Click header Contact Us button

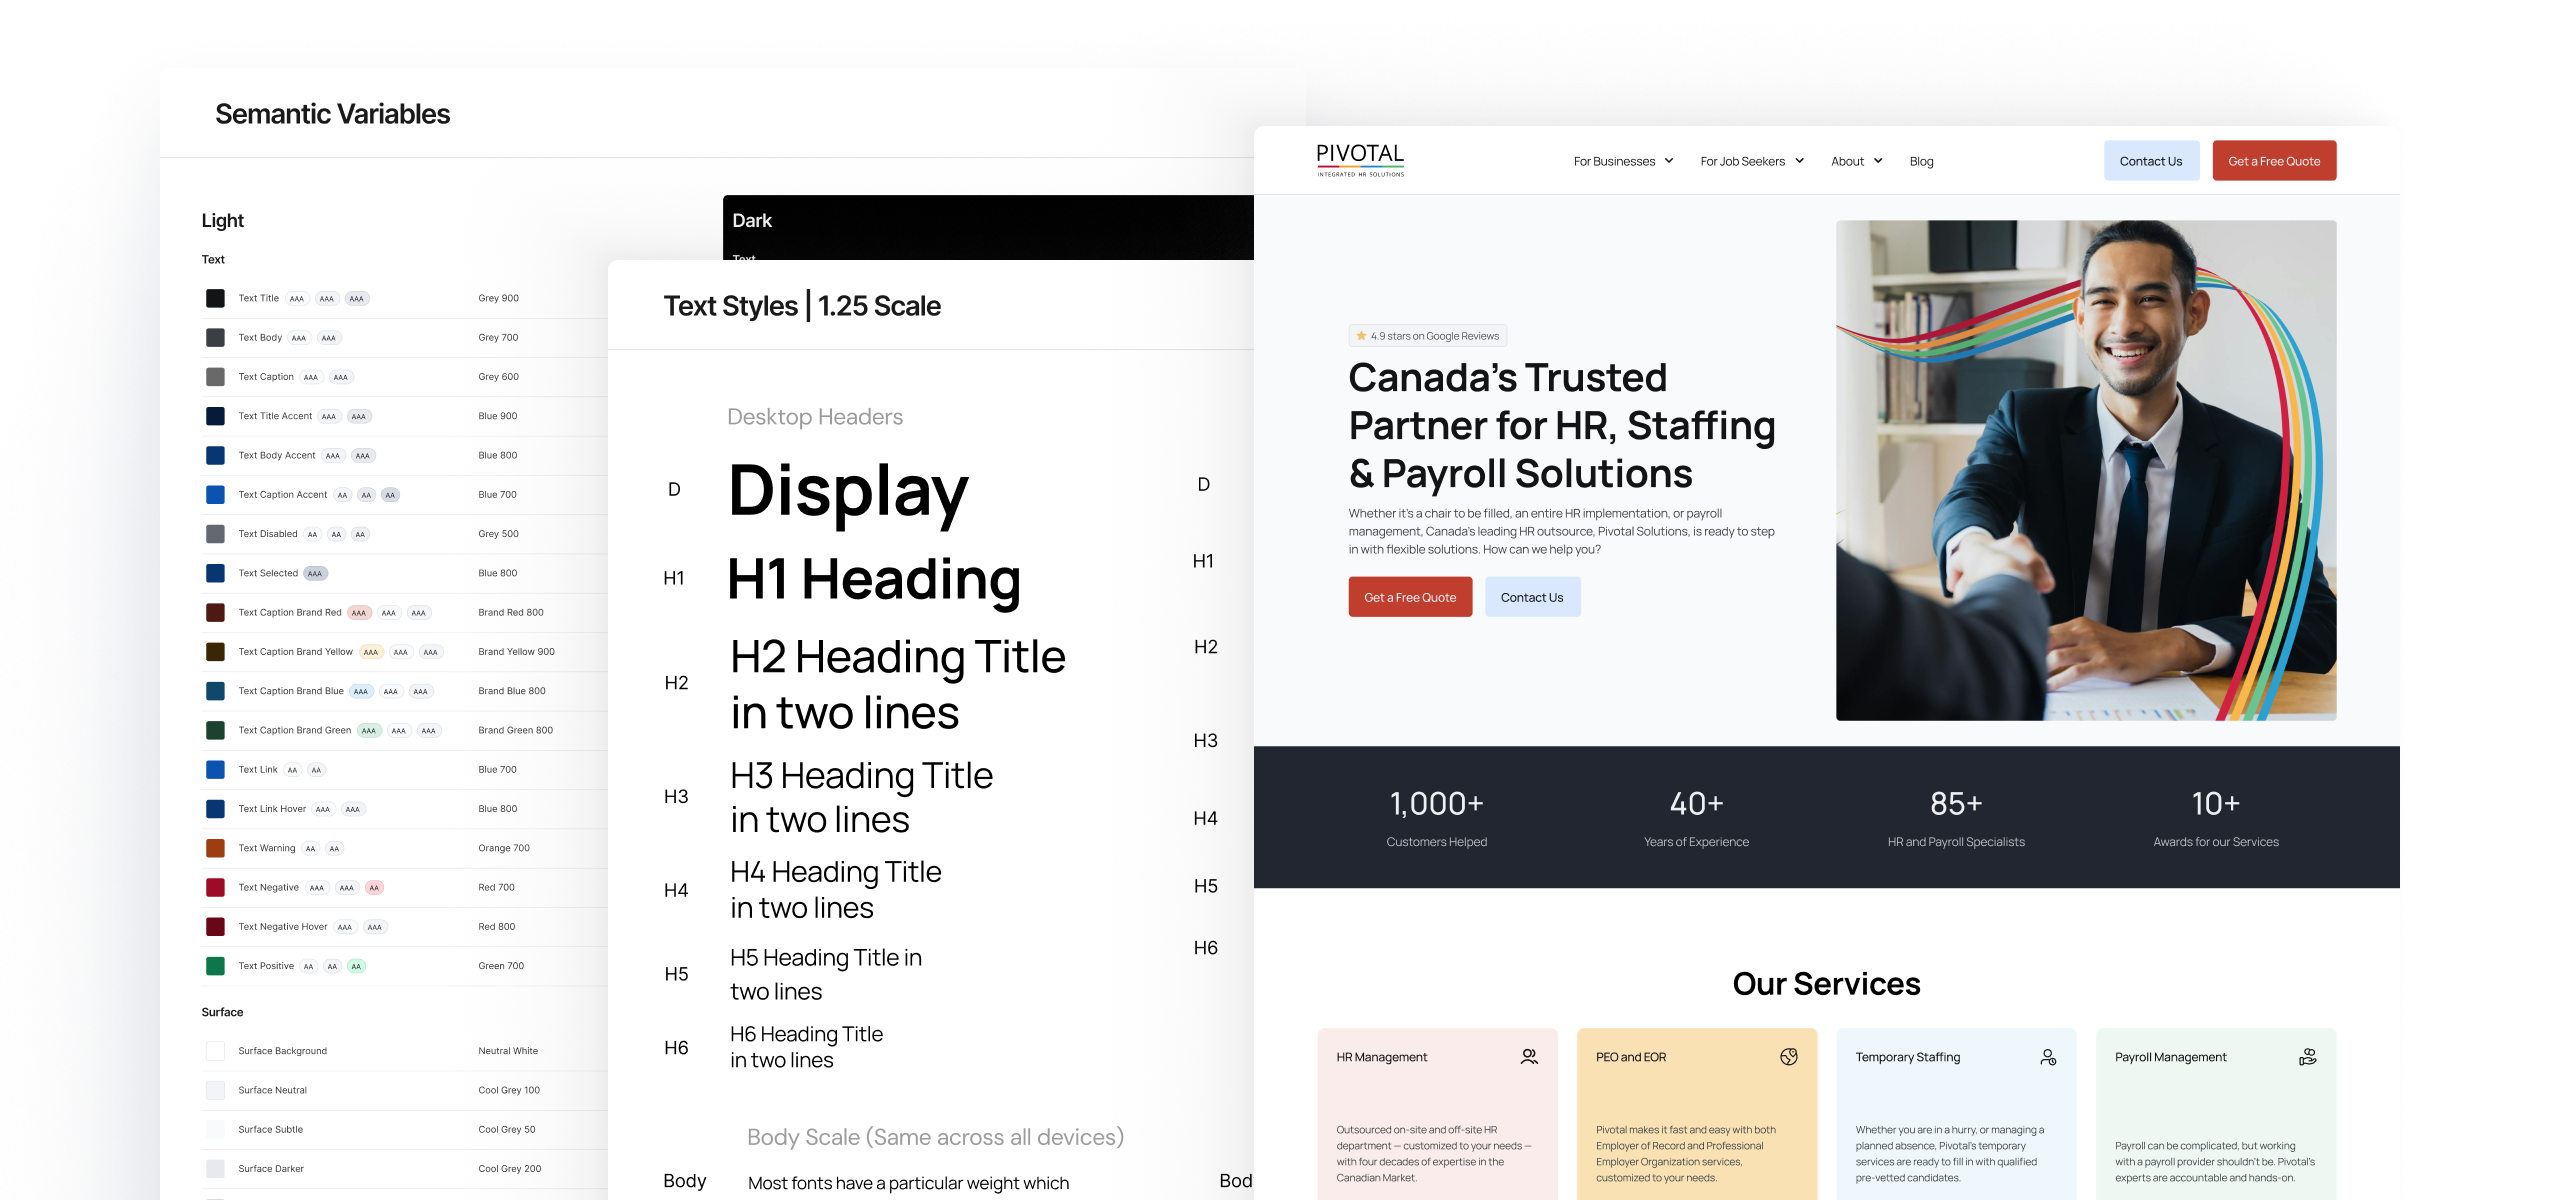[x=2151, y=161]
